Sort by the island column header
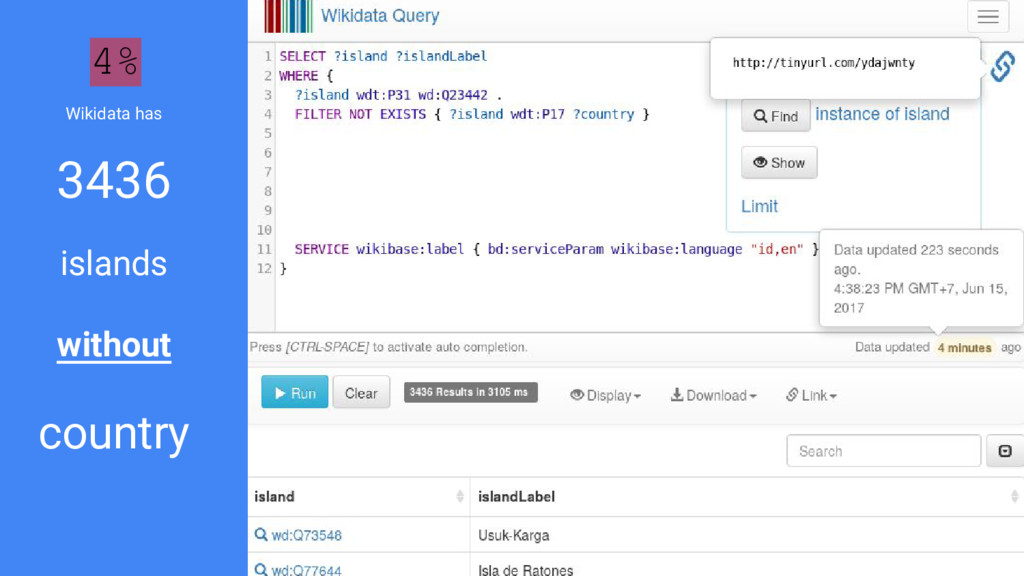The width and height of the screenshot is (1024, 576). tap(359, 497)
